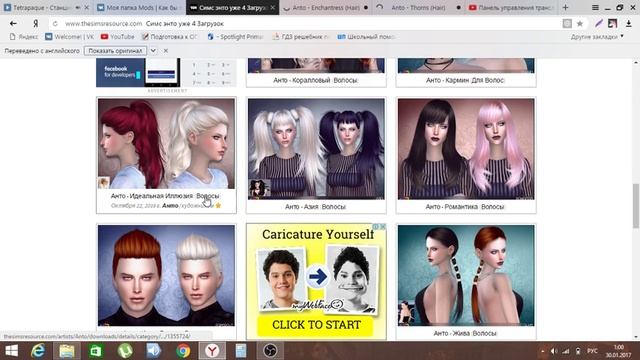
Task: Show hidden system tray icons arrow
Action: pos(542,351)
